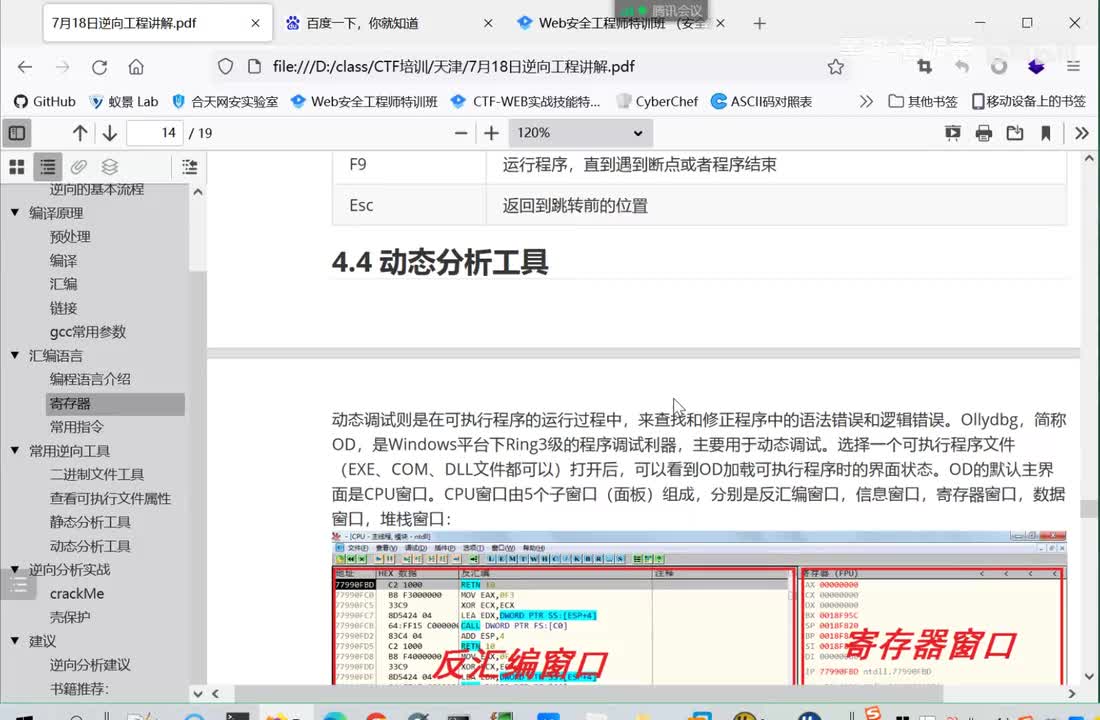Viewport: 1100px width, 720px height.
Task: Go to next page arrow
Action: 109,133
